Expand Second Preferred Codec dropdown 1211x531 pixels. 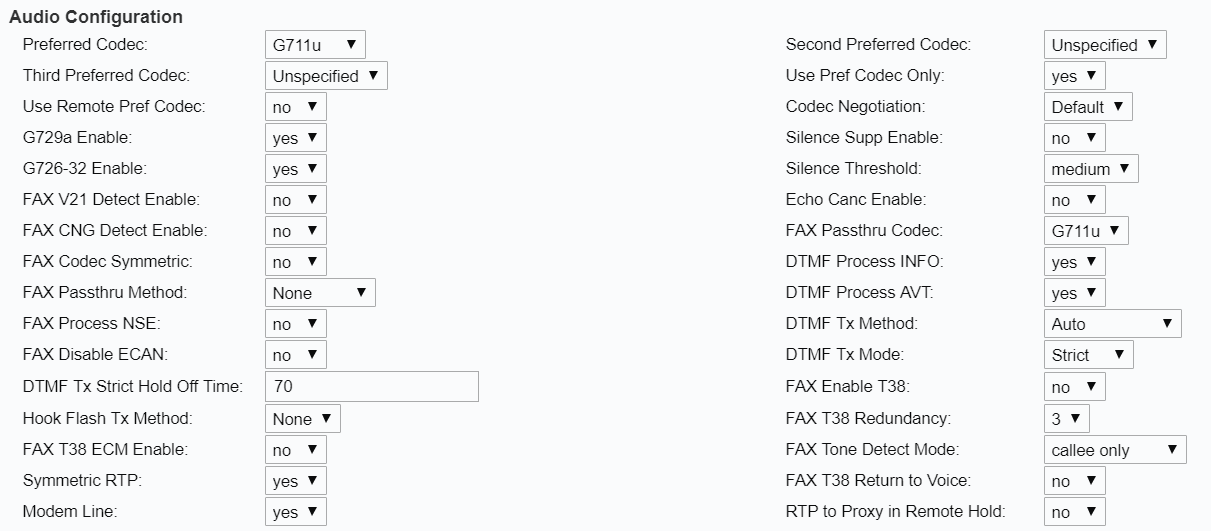pos(1104,45)
